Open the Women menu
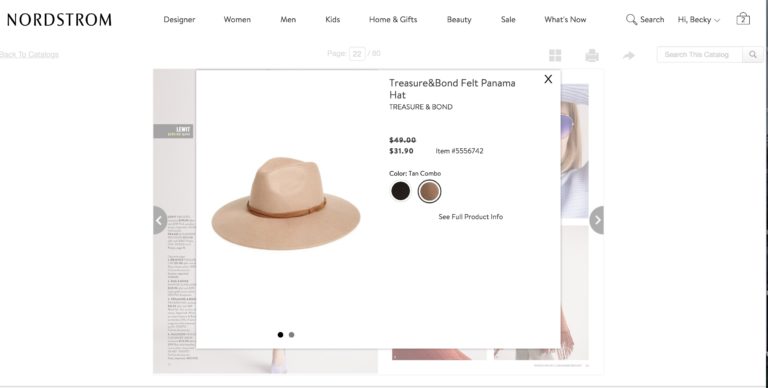Viewport: 768px width, 388px height. tap(237, 20)
